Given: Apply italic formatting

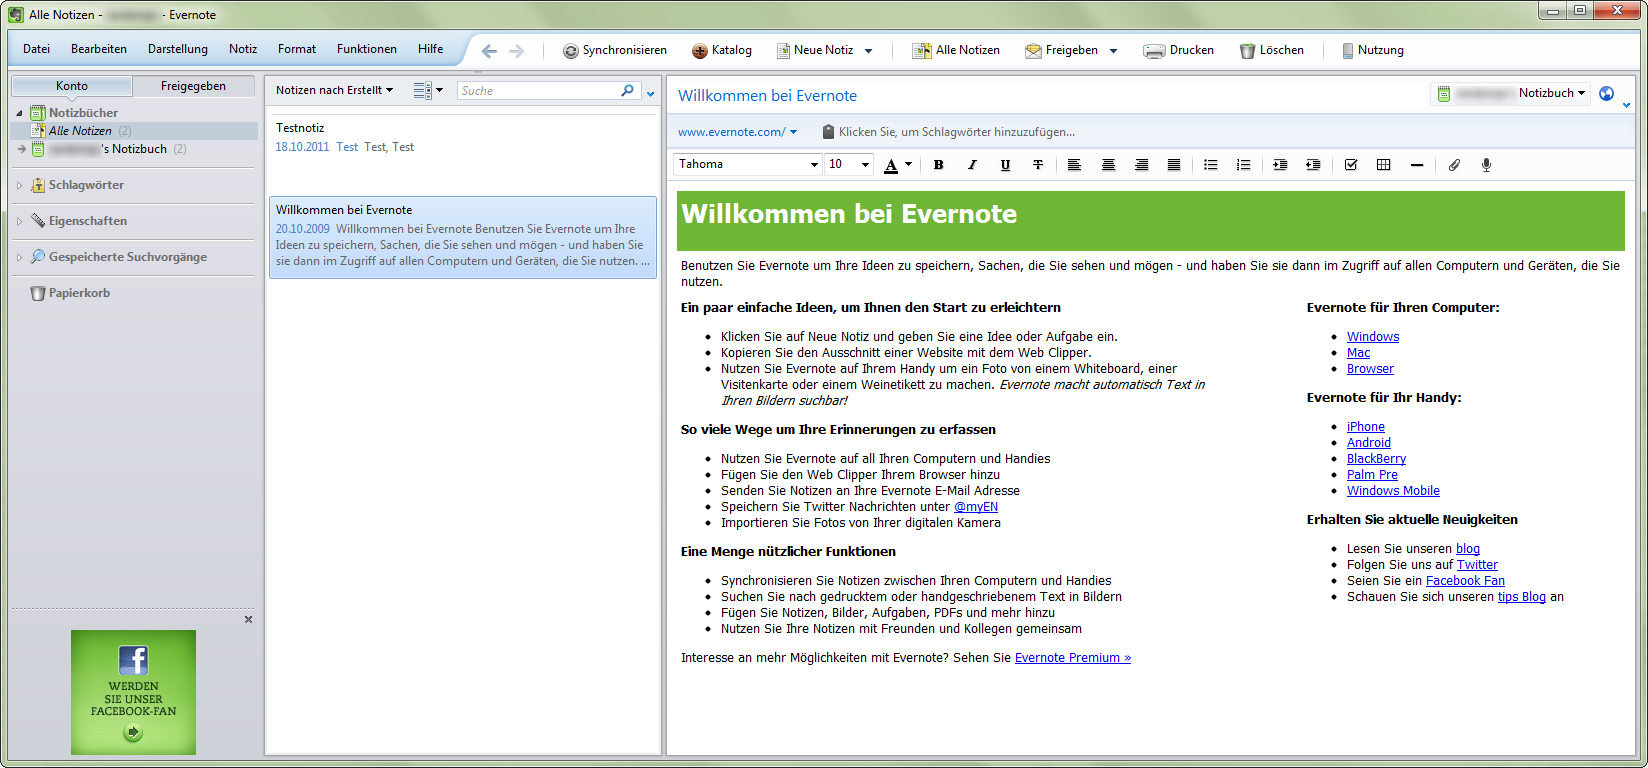Looking at the screenshot, I should pyautogui.click(x=972, y=165).
